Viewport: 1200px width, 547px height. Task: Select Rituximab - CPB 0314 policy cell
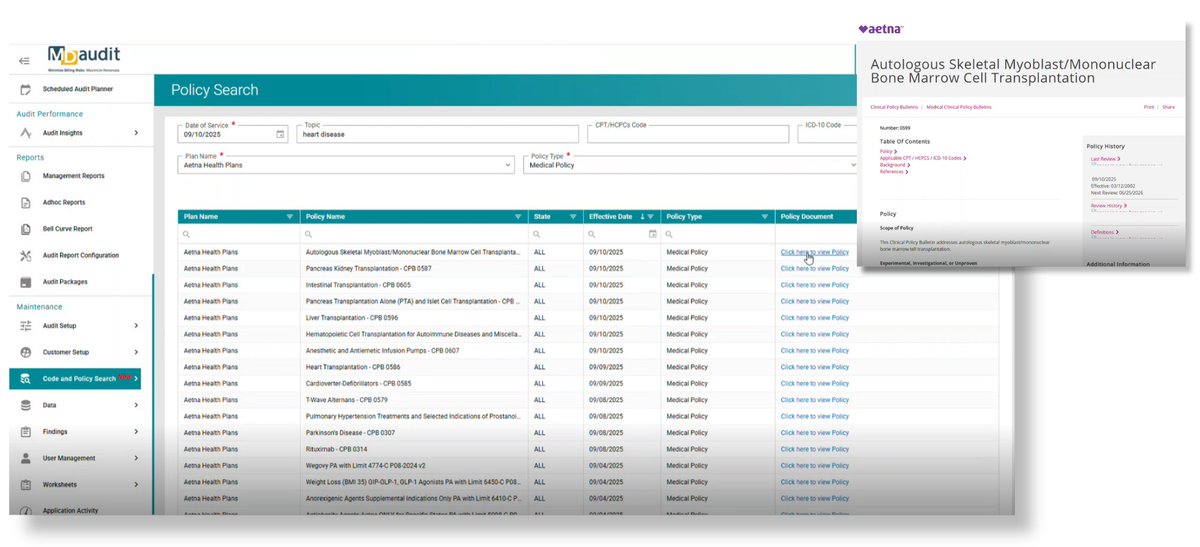tap(413, 449)
